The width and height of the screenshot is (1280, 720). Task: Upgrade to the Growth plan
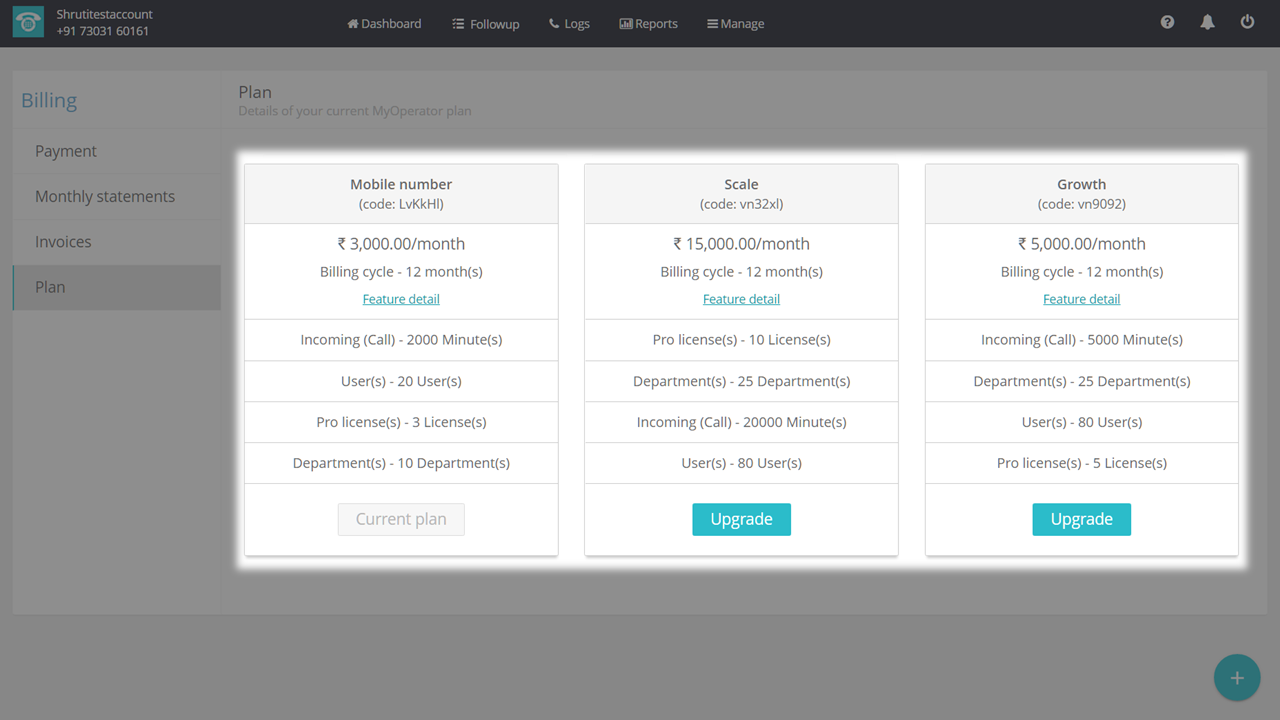1081,519
